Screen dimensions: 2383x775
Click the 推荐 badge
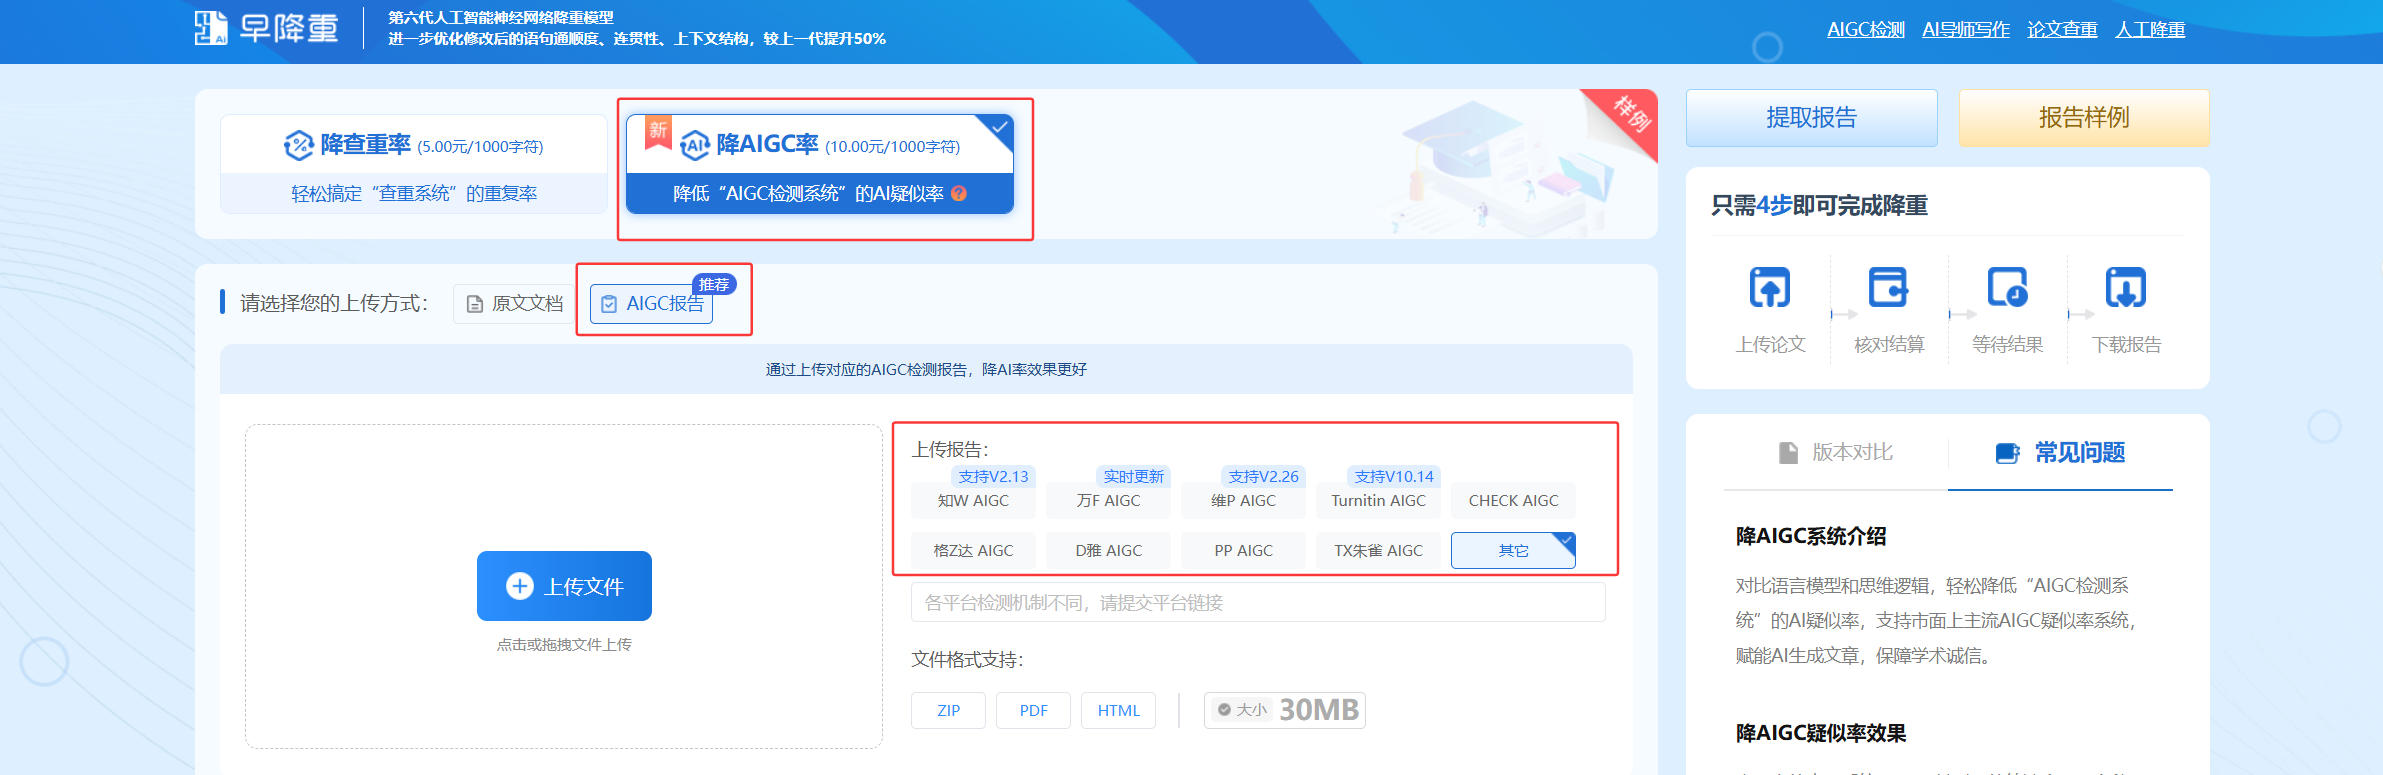[x=714, y=285]
